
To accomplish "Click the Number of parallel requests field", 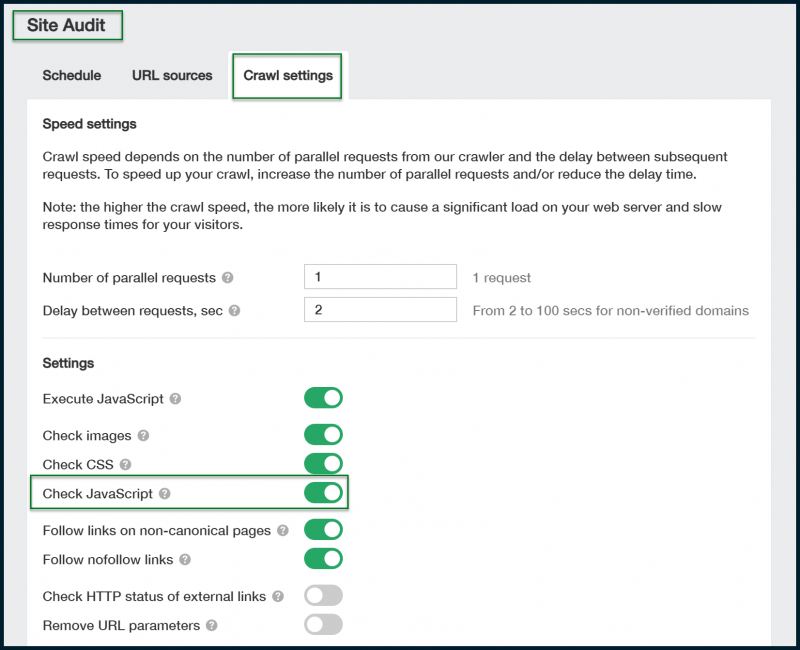I will click(380, 277).
